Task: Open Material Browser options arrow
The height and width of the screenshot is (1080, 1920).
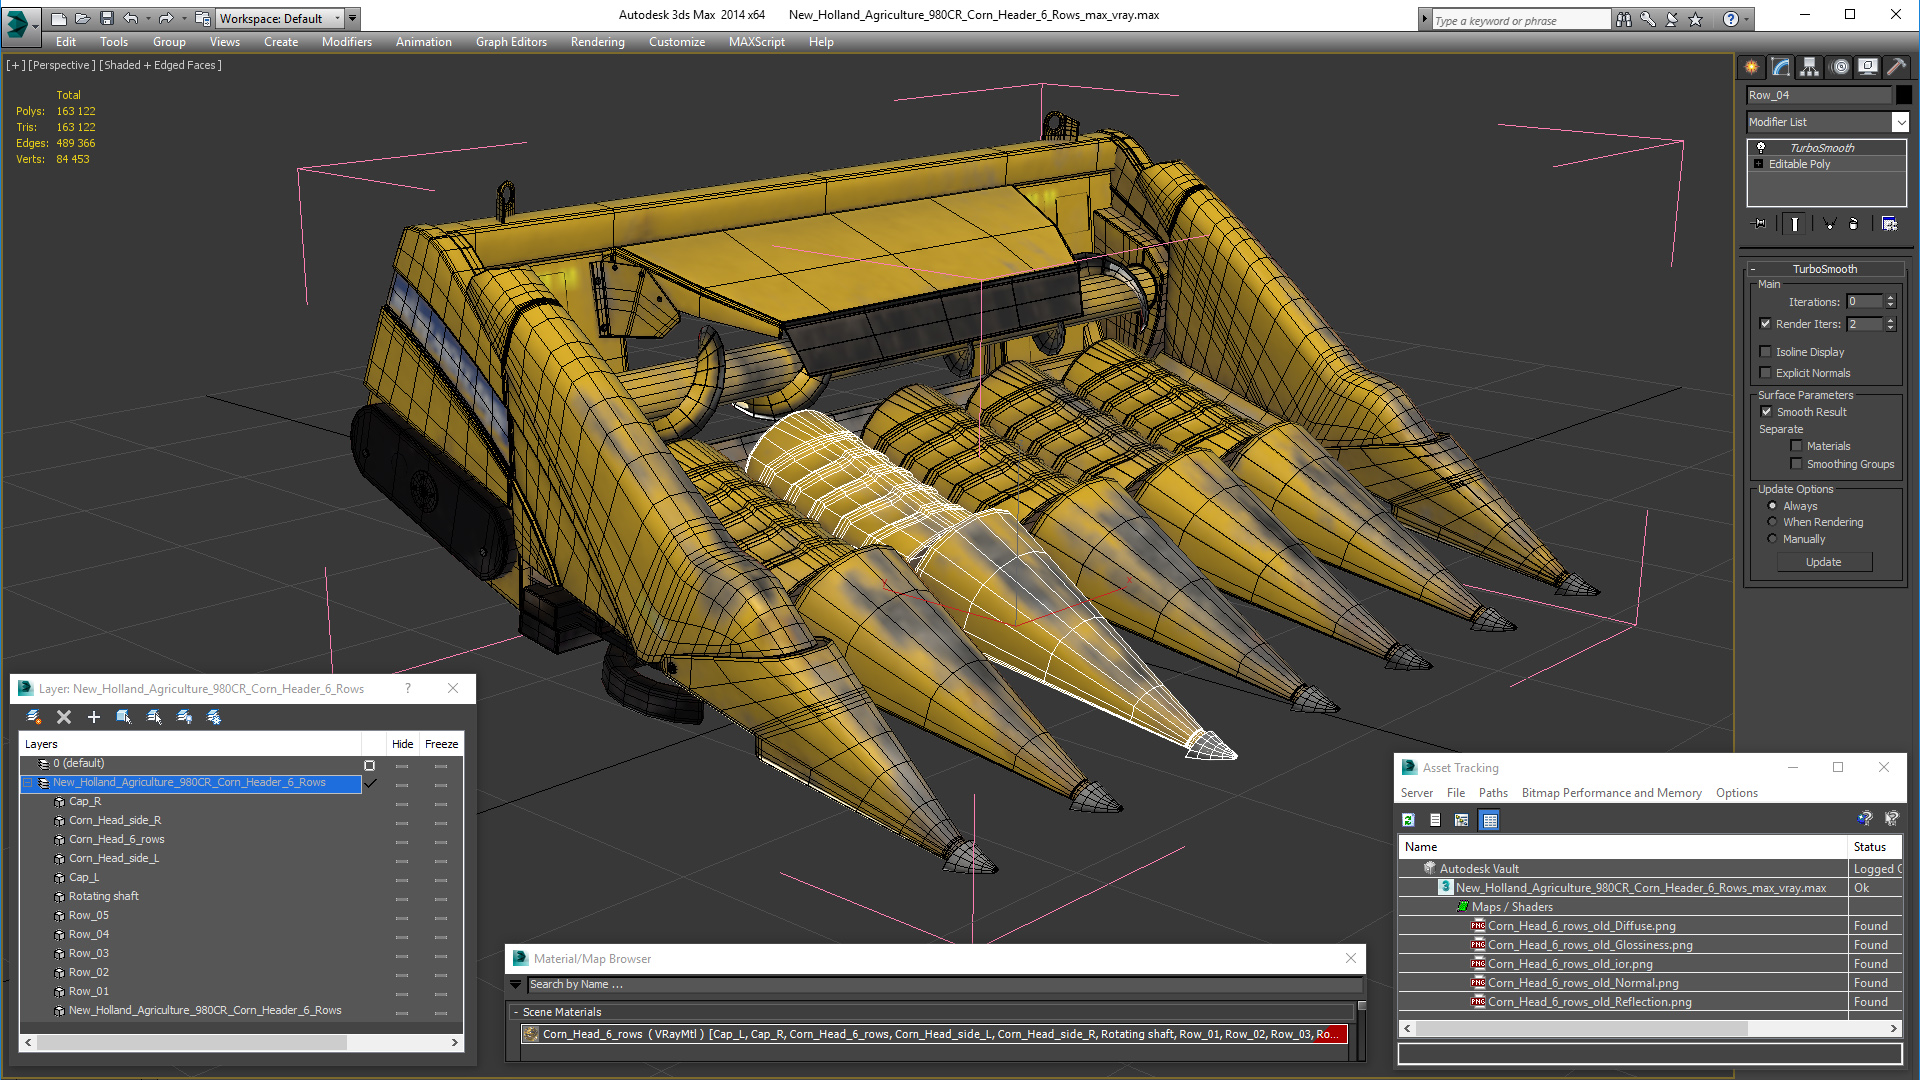Action: click(x=516, y=985)
